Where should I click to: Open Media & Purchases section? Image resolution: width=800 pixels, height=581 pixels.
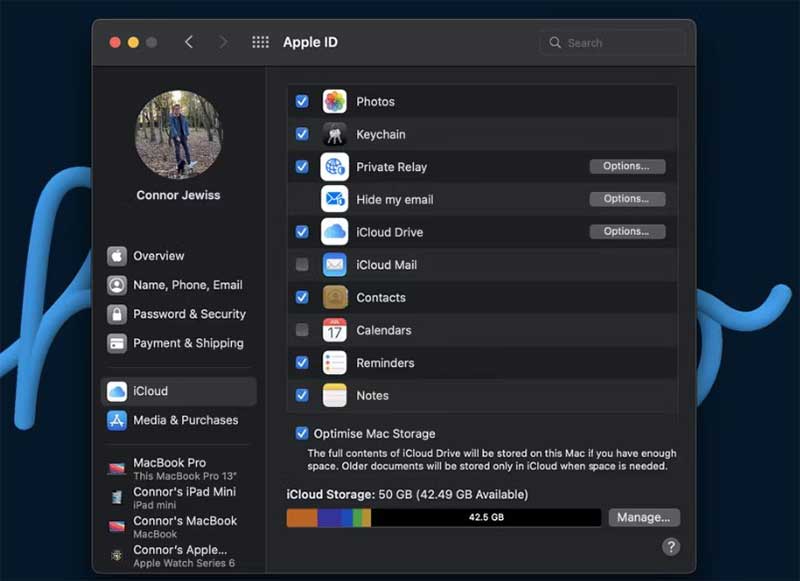(x=179, y=420)
